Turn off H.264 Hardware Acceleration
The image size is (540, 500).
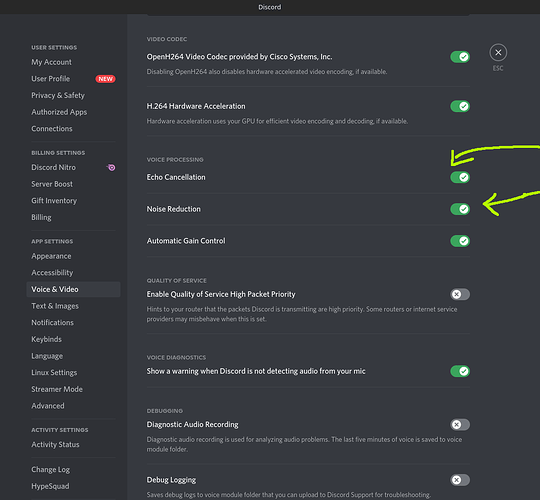(460, 106)
